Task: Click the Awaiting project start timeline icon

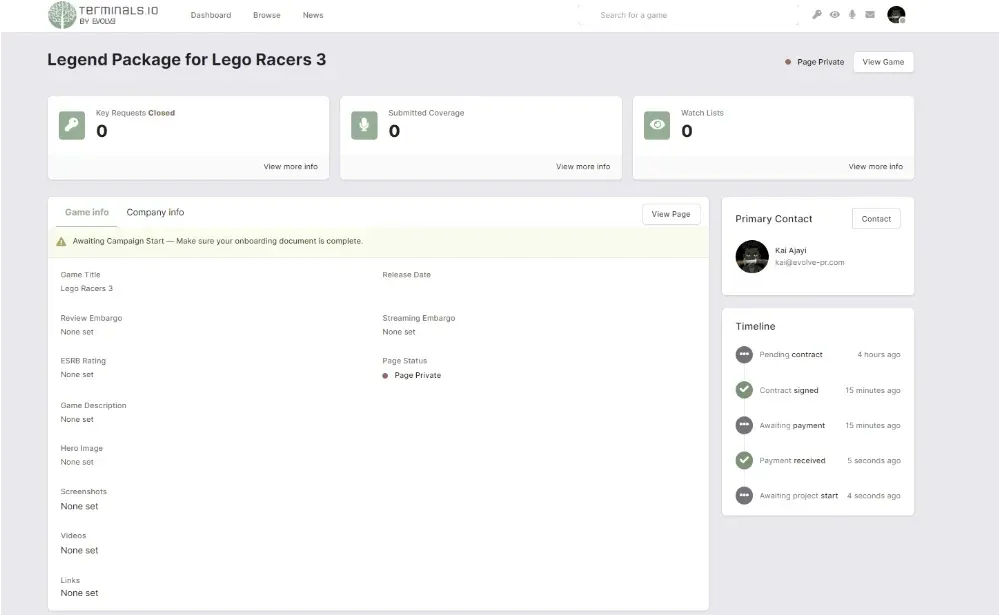Action: 744,495
